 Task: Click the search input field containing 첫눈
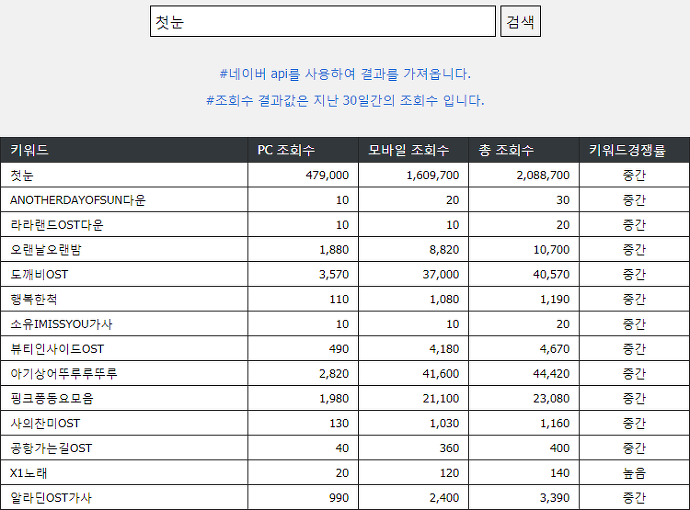coord(323,21)
